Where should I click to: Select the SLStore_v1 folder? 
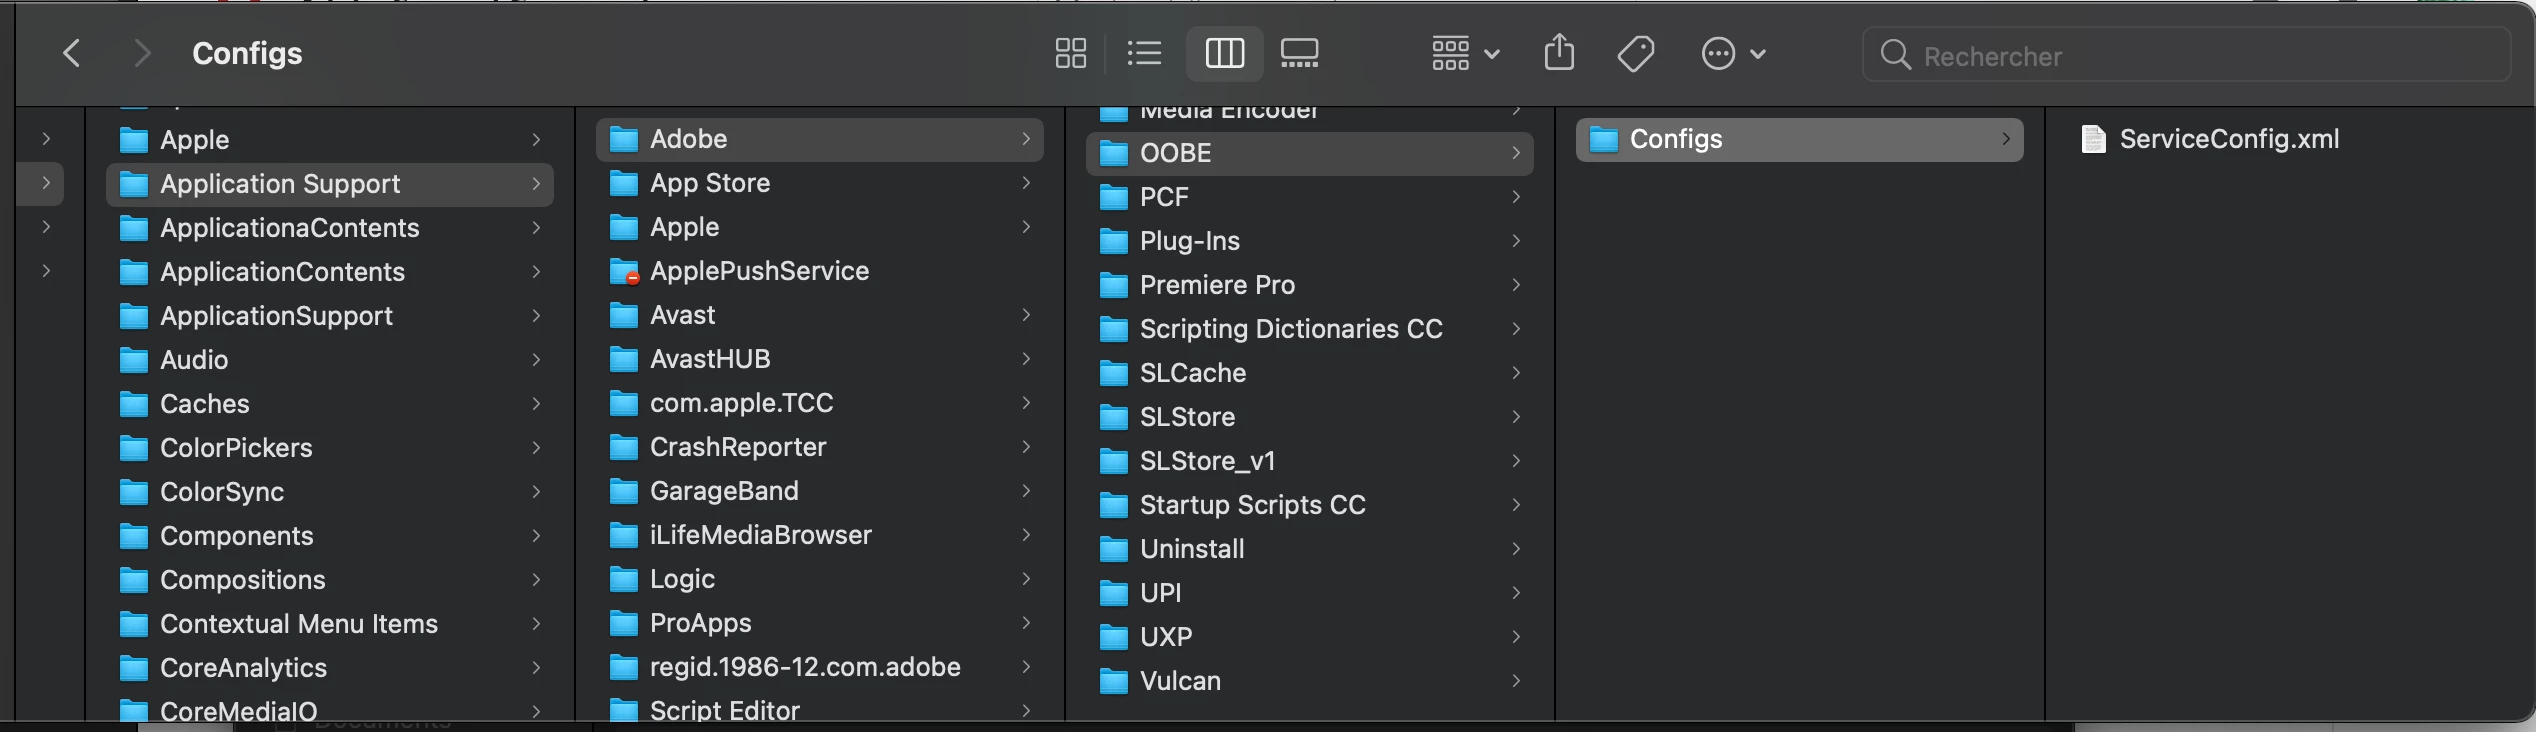pos(1309,461)
